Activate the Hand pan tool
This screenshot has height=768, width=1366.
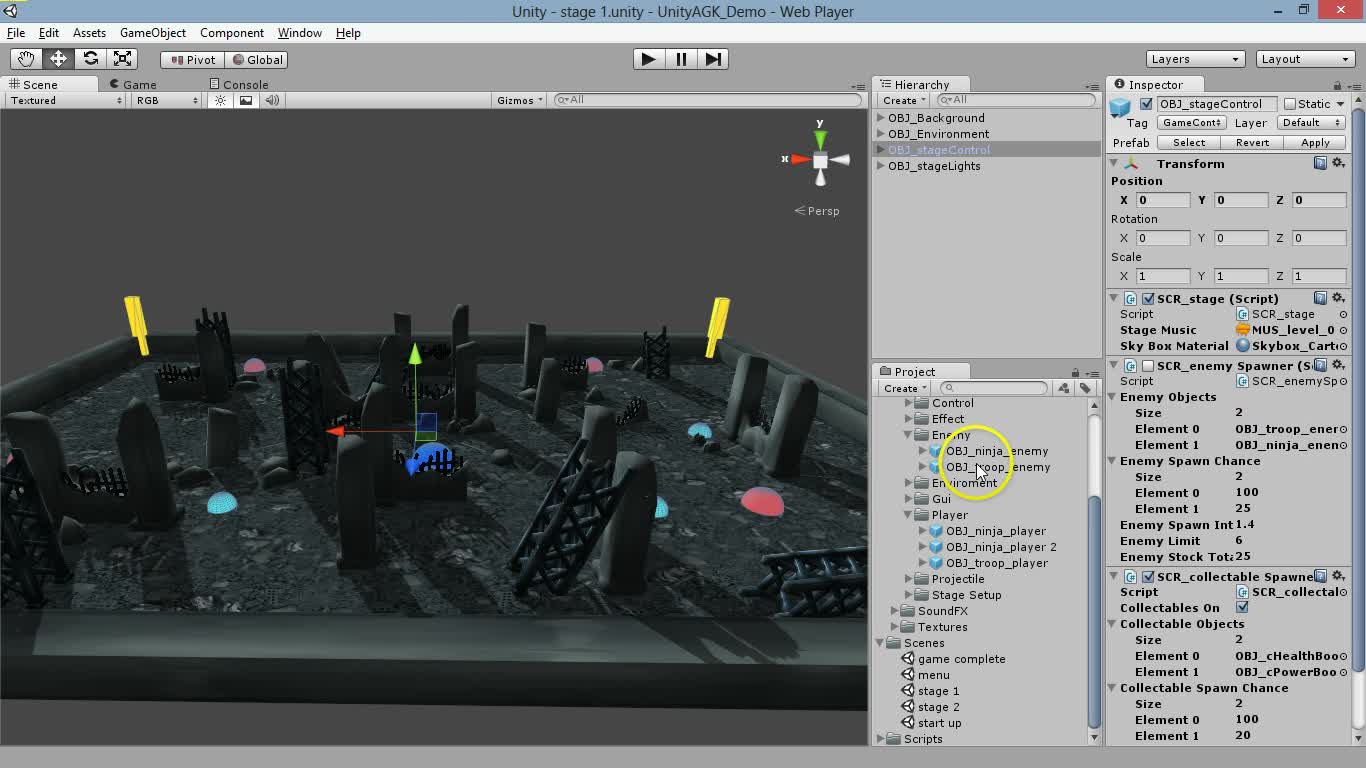[25, 58]
